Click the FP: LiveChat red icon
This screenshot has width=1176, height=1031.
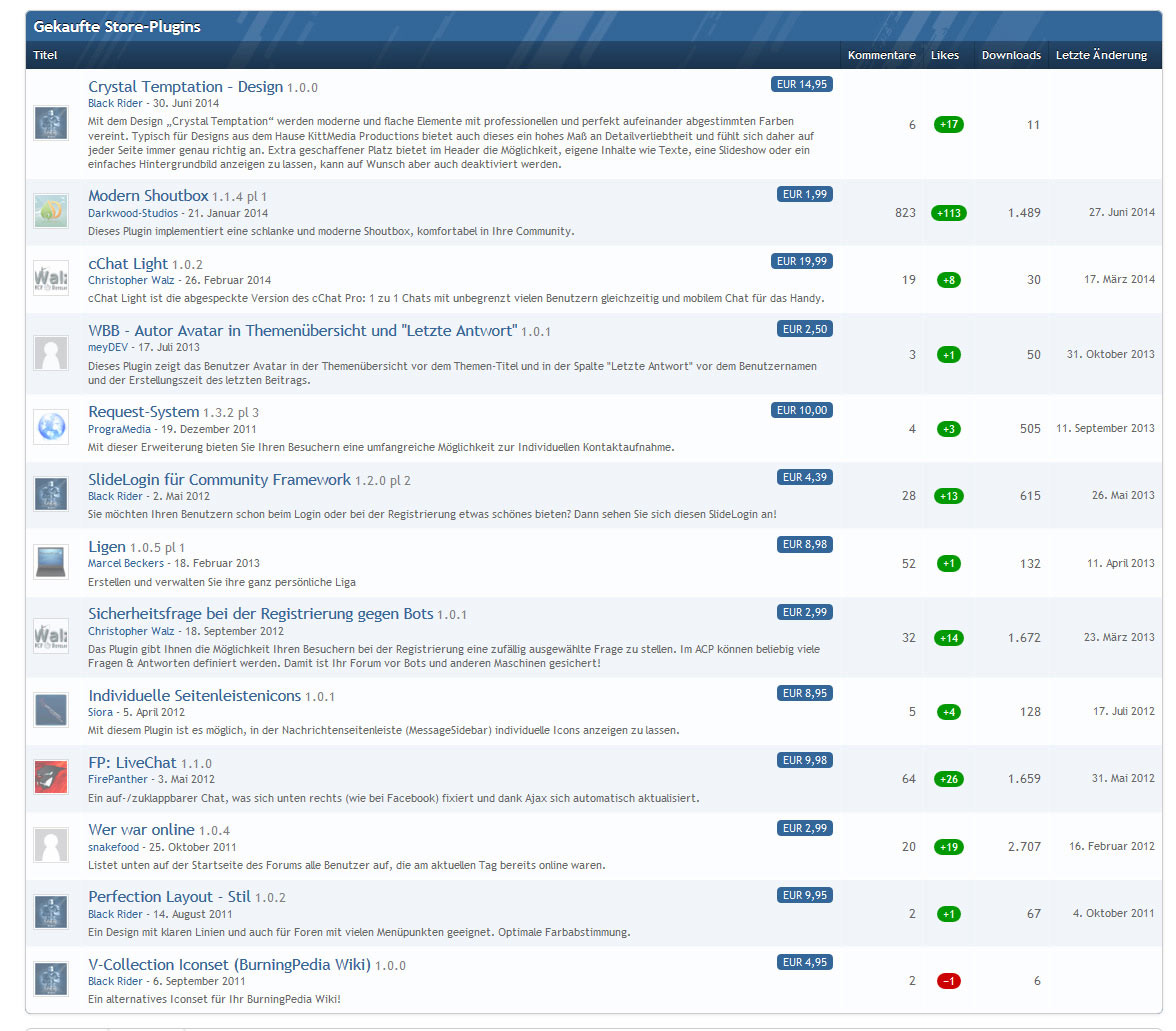[x=51, y=777]
